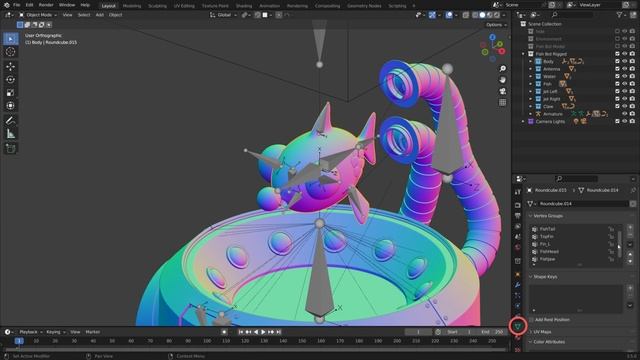The image size is (640, 360).
Task: Click the timeline playhead at frame 1
Action: tap(19, 341)
